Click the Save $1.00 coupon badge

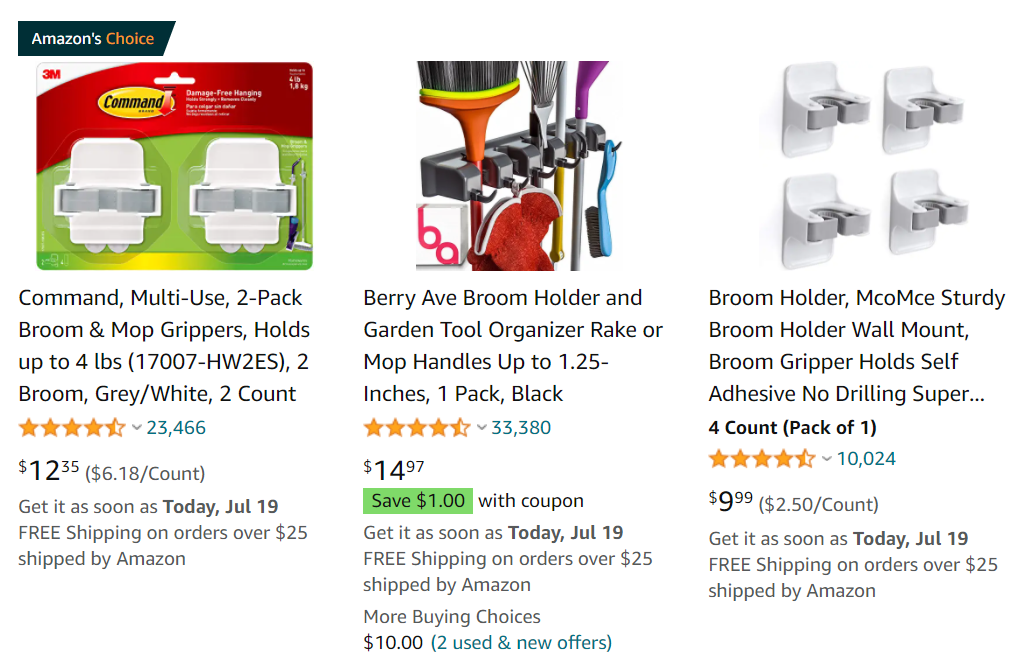click(x=418, y=500)
